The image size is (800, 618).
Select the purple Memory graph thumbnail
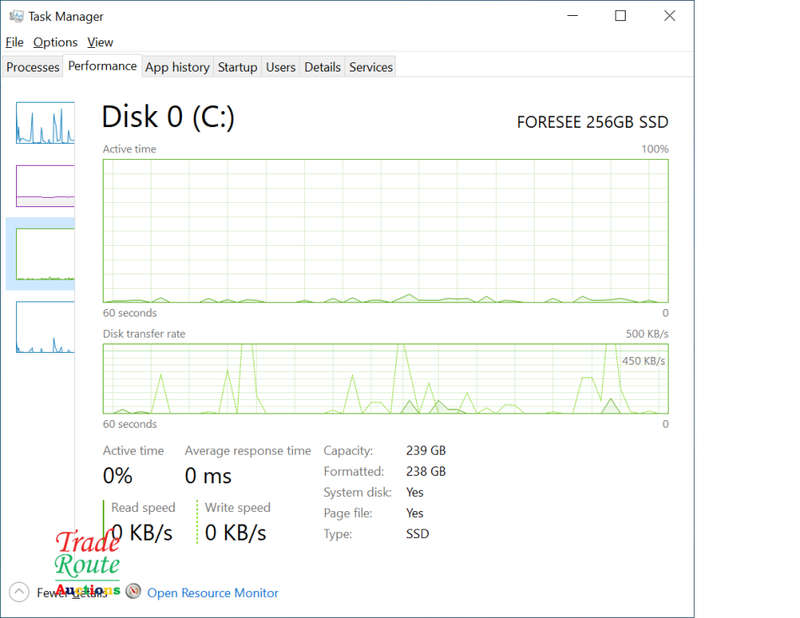tap(45, 186)
